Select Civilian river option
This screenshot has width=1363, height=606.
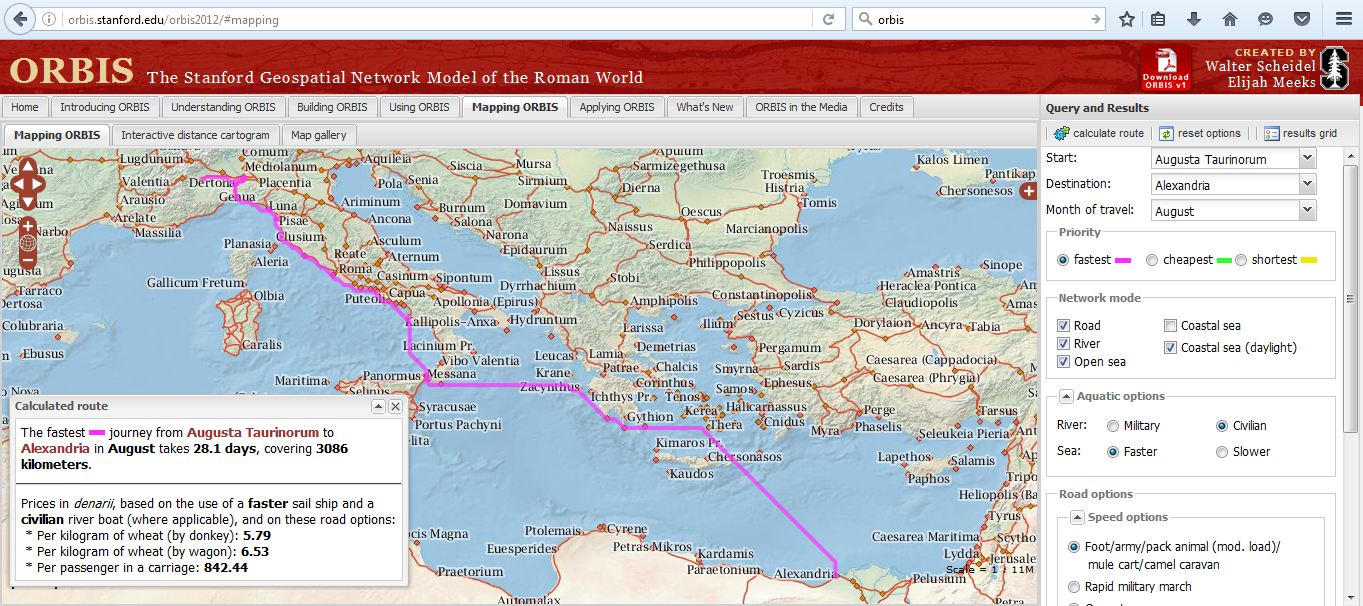click(1222, 426)
